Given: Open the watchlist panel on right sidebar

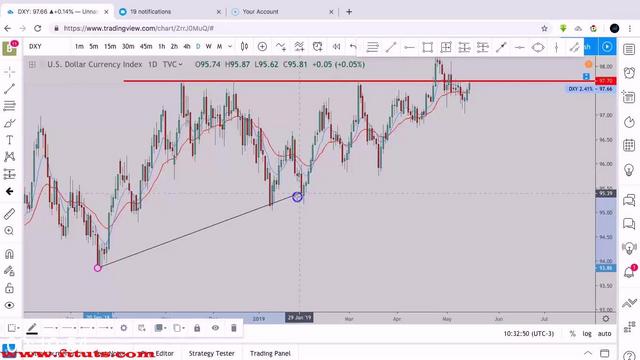Looking at the screenshot, I should (629, 50).
